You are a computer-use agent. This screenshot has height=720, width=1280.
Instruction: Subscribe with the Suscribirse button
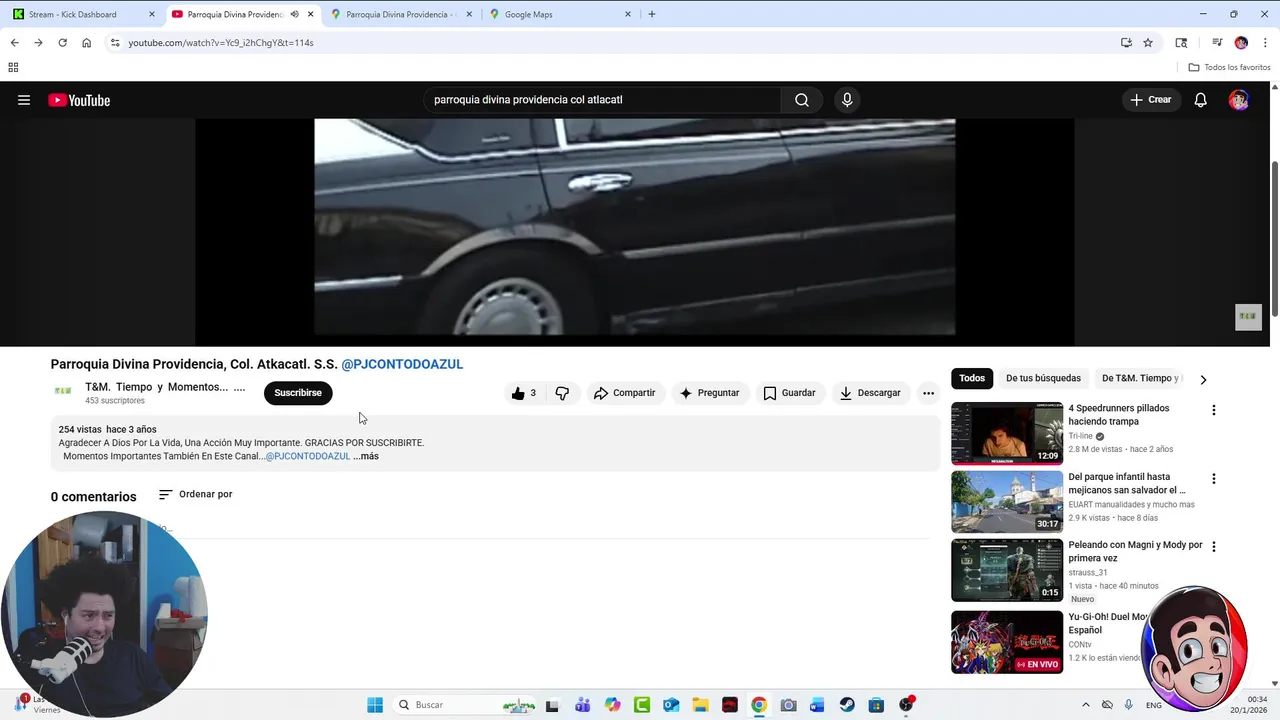[x=298, y=393]
